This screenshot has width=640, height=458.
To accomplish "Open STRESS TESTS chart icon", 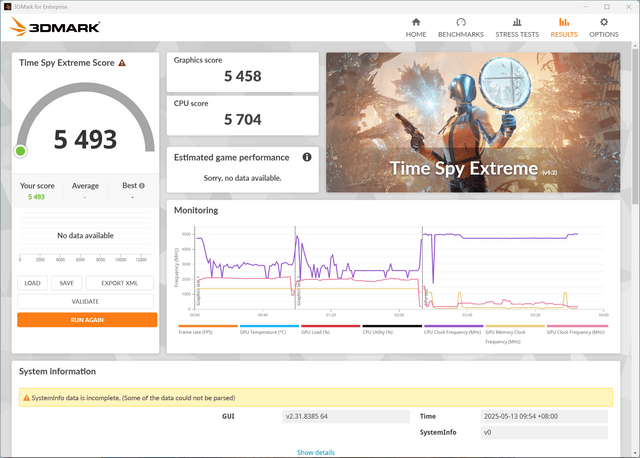I will pyautogui.click(x=517, y=22).
